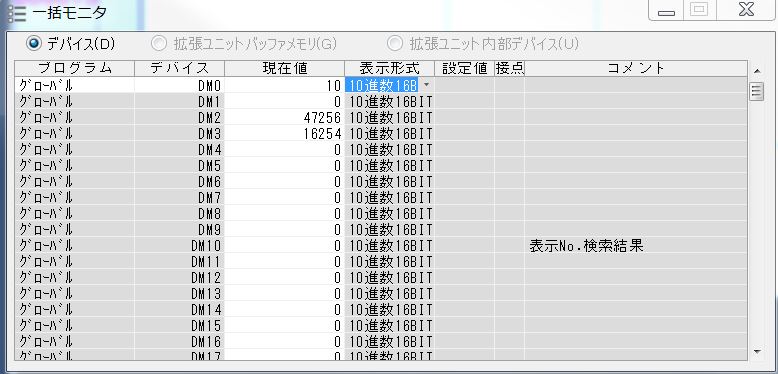Screen dimensions: 778x374
Task: Click the 10進数16BIT format cell for DM2
Action: coord(389,117)
